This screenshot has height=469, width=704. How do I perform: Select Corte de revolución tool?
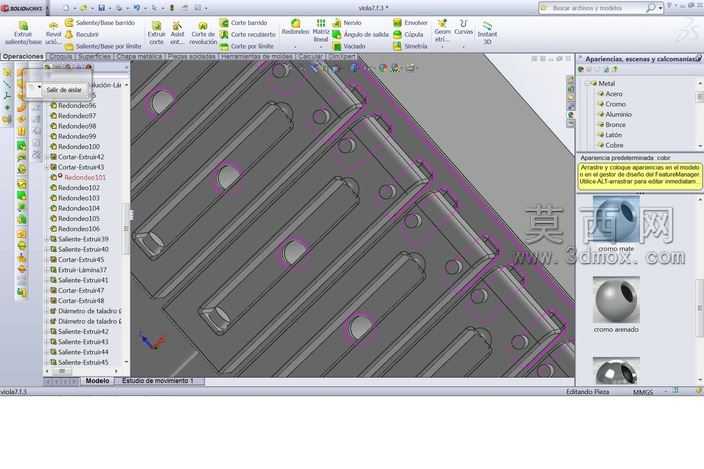tap(203, 33)
